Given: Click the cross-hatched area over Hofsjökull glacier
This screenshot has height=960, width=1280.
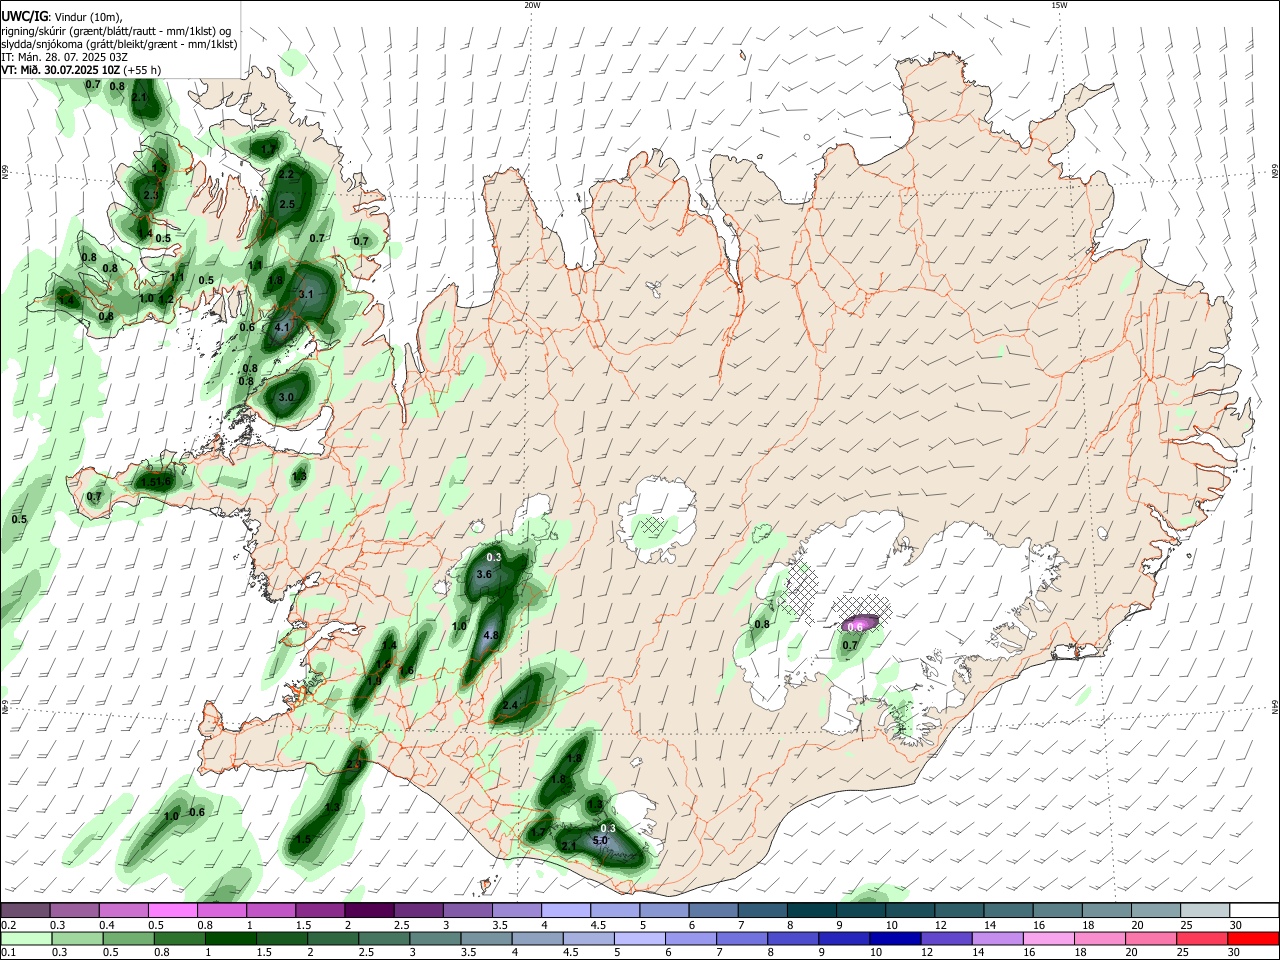Looking at the screenshot, I should tap(654, 524).
